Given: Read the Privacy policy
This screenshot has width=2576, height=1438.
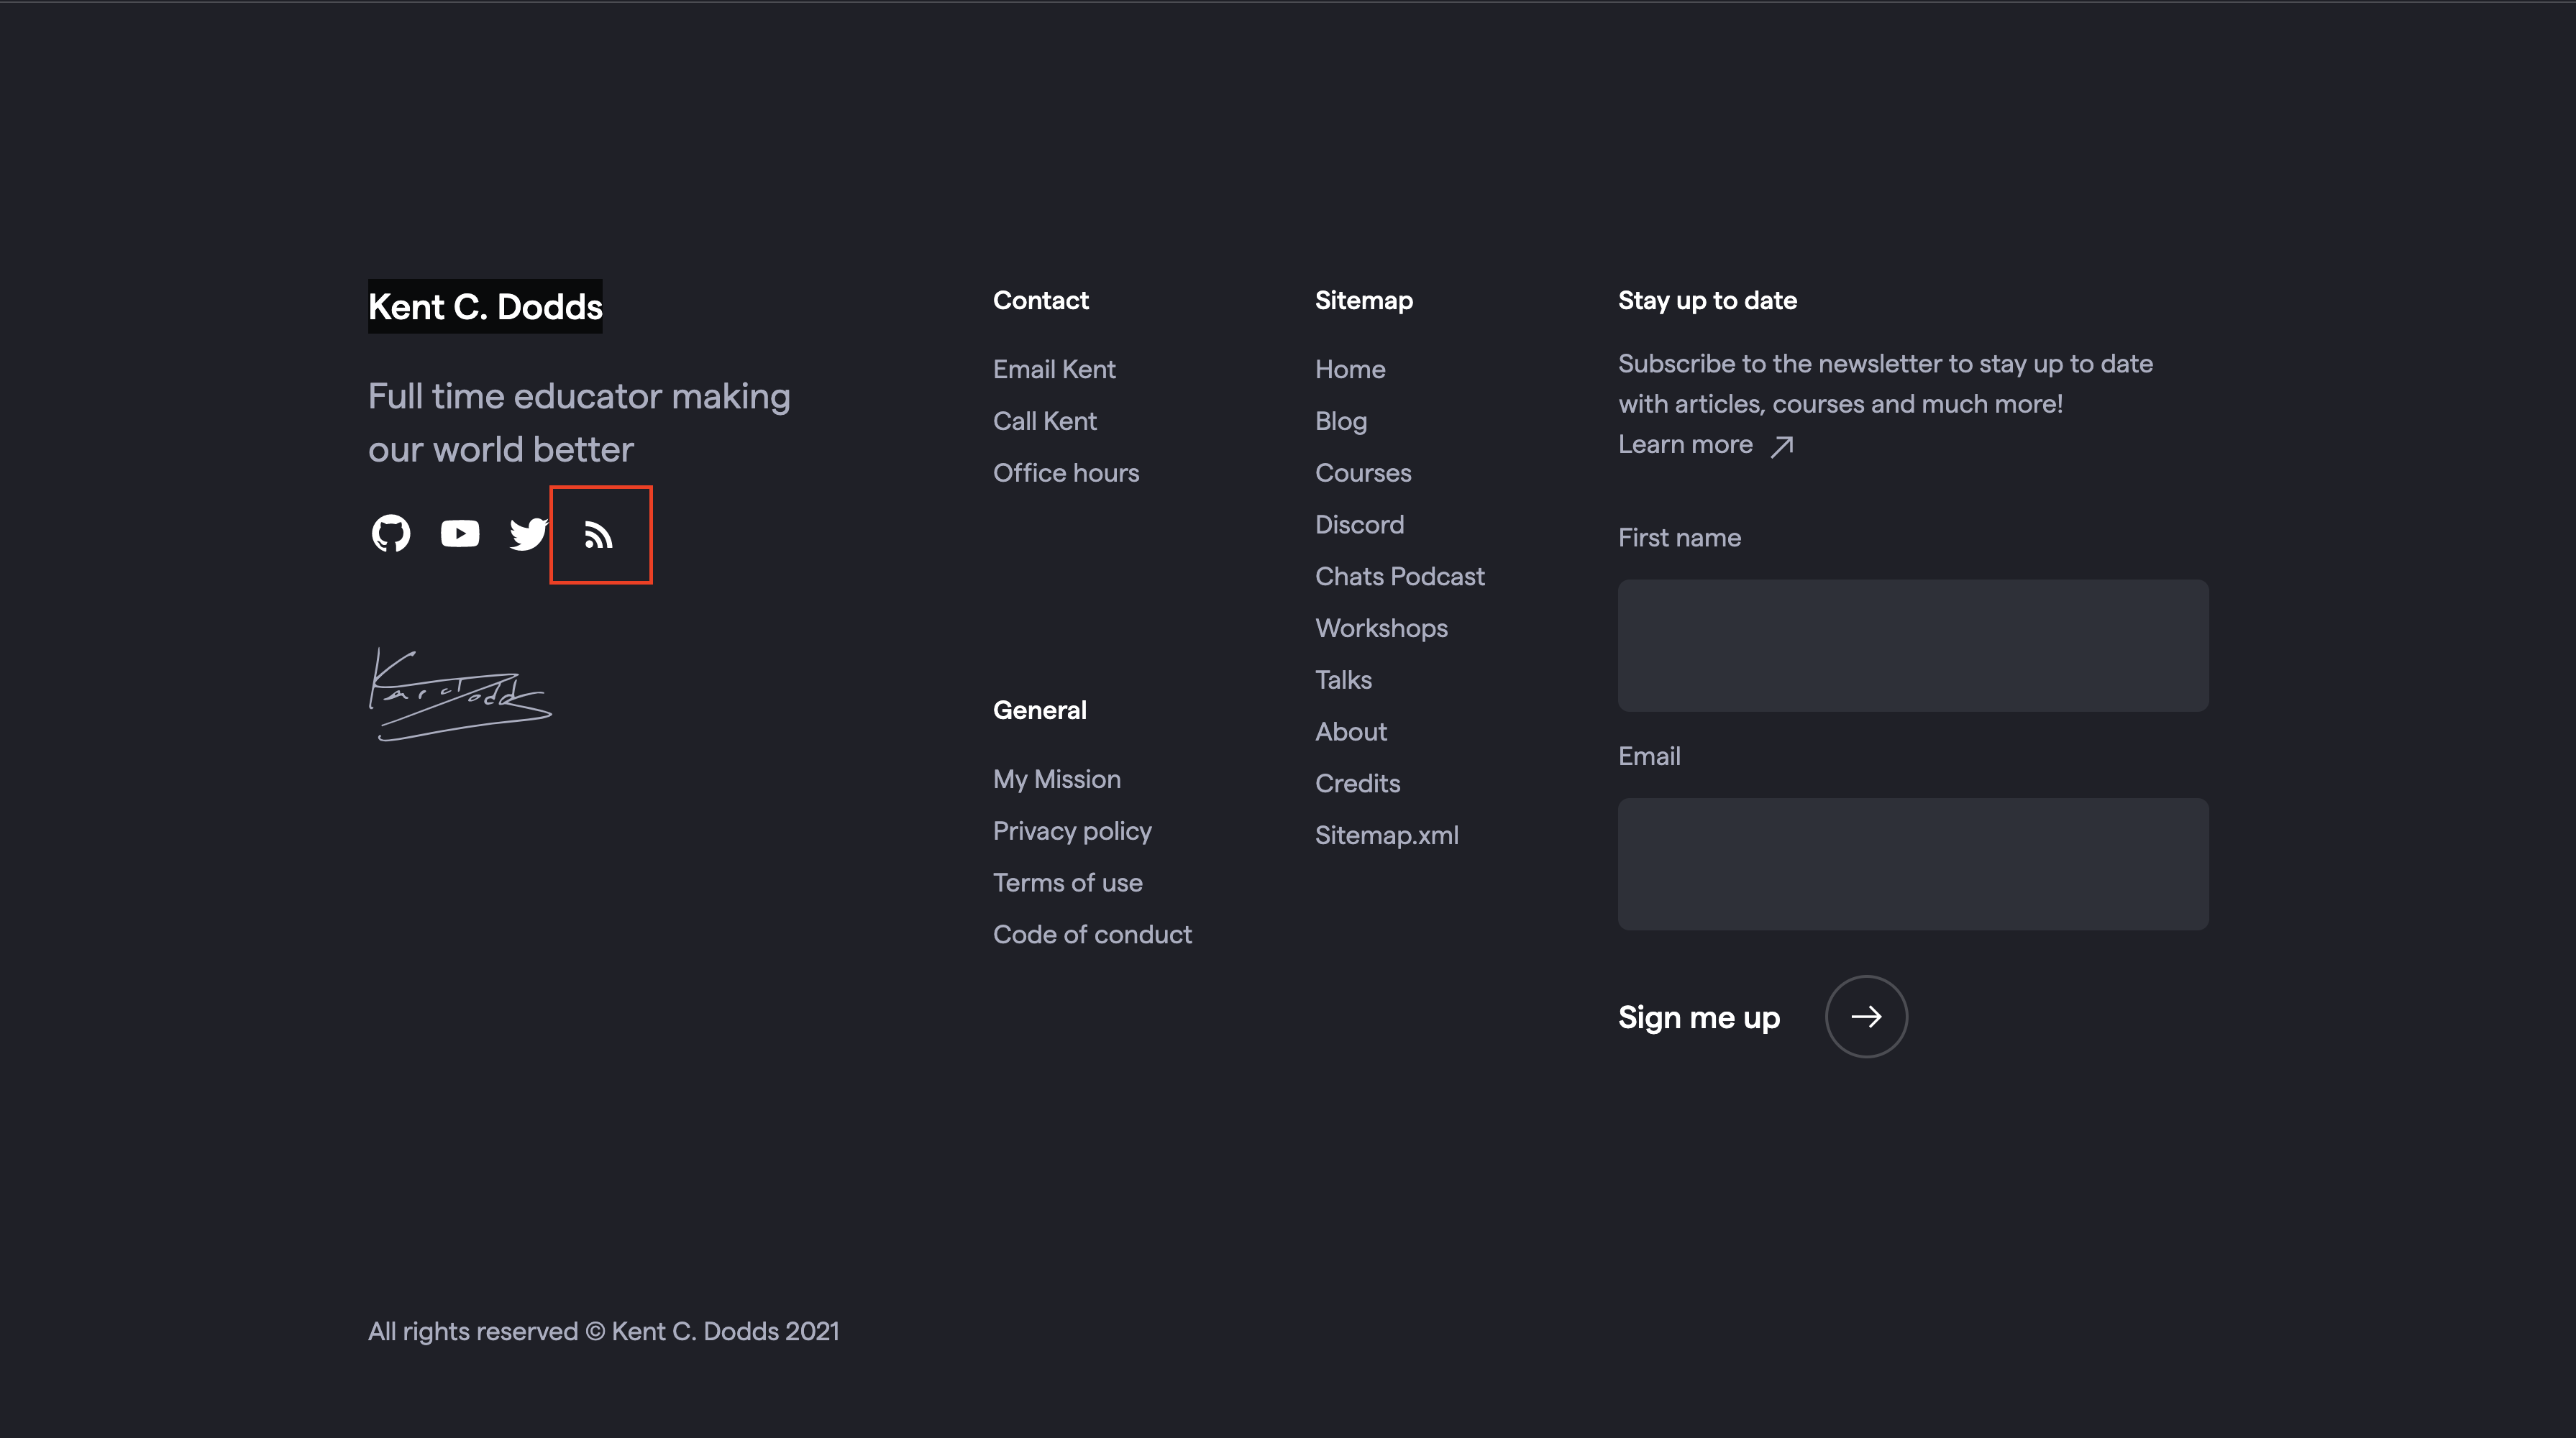Looking at the screenshot, I should (x=1072, y=831).
